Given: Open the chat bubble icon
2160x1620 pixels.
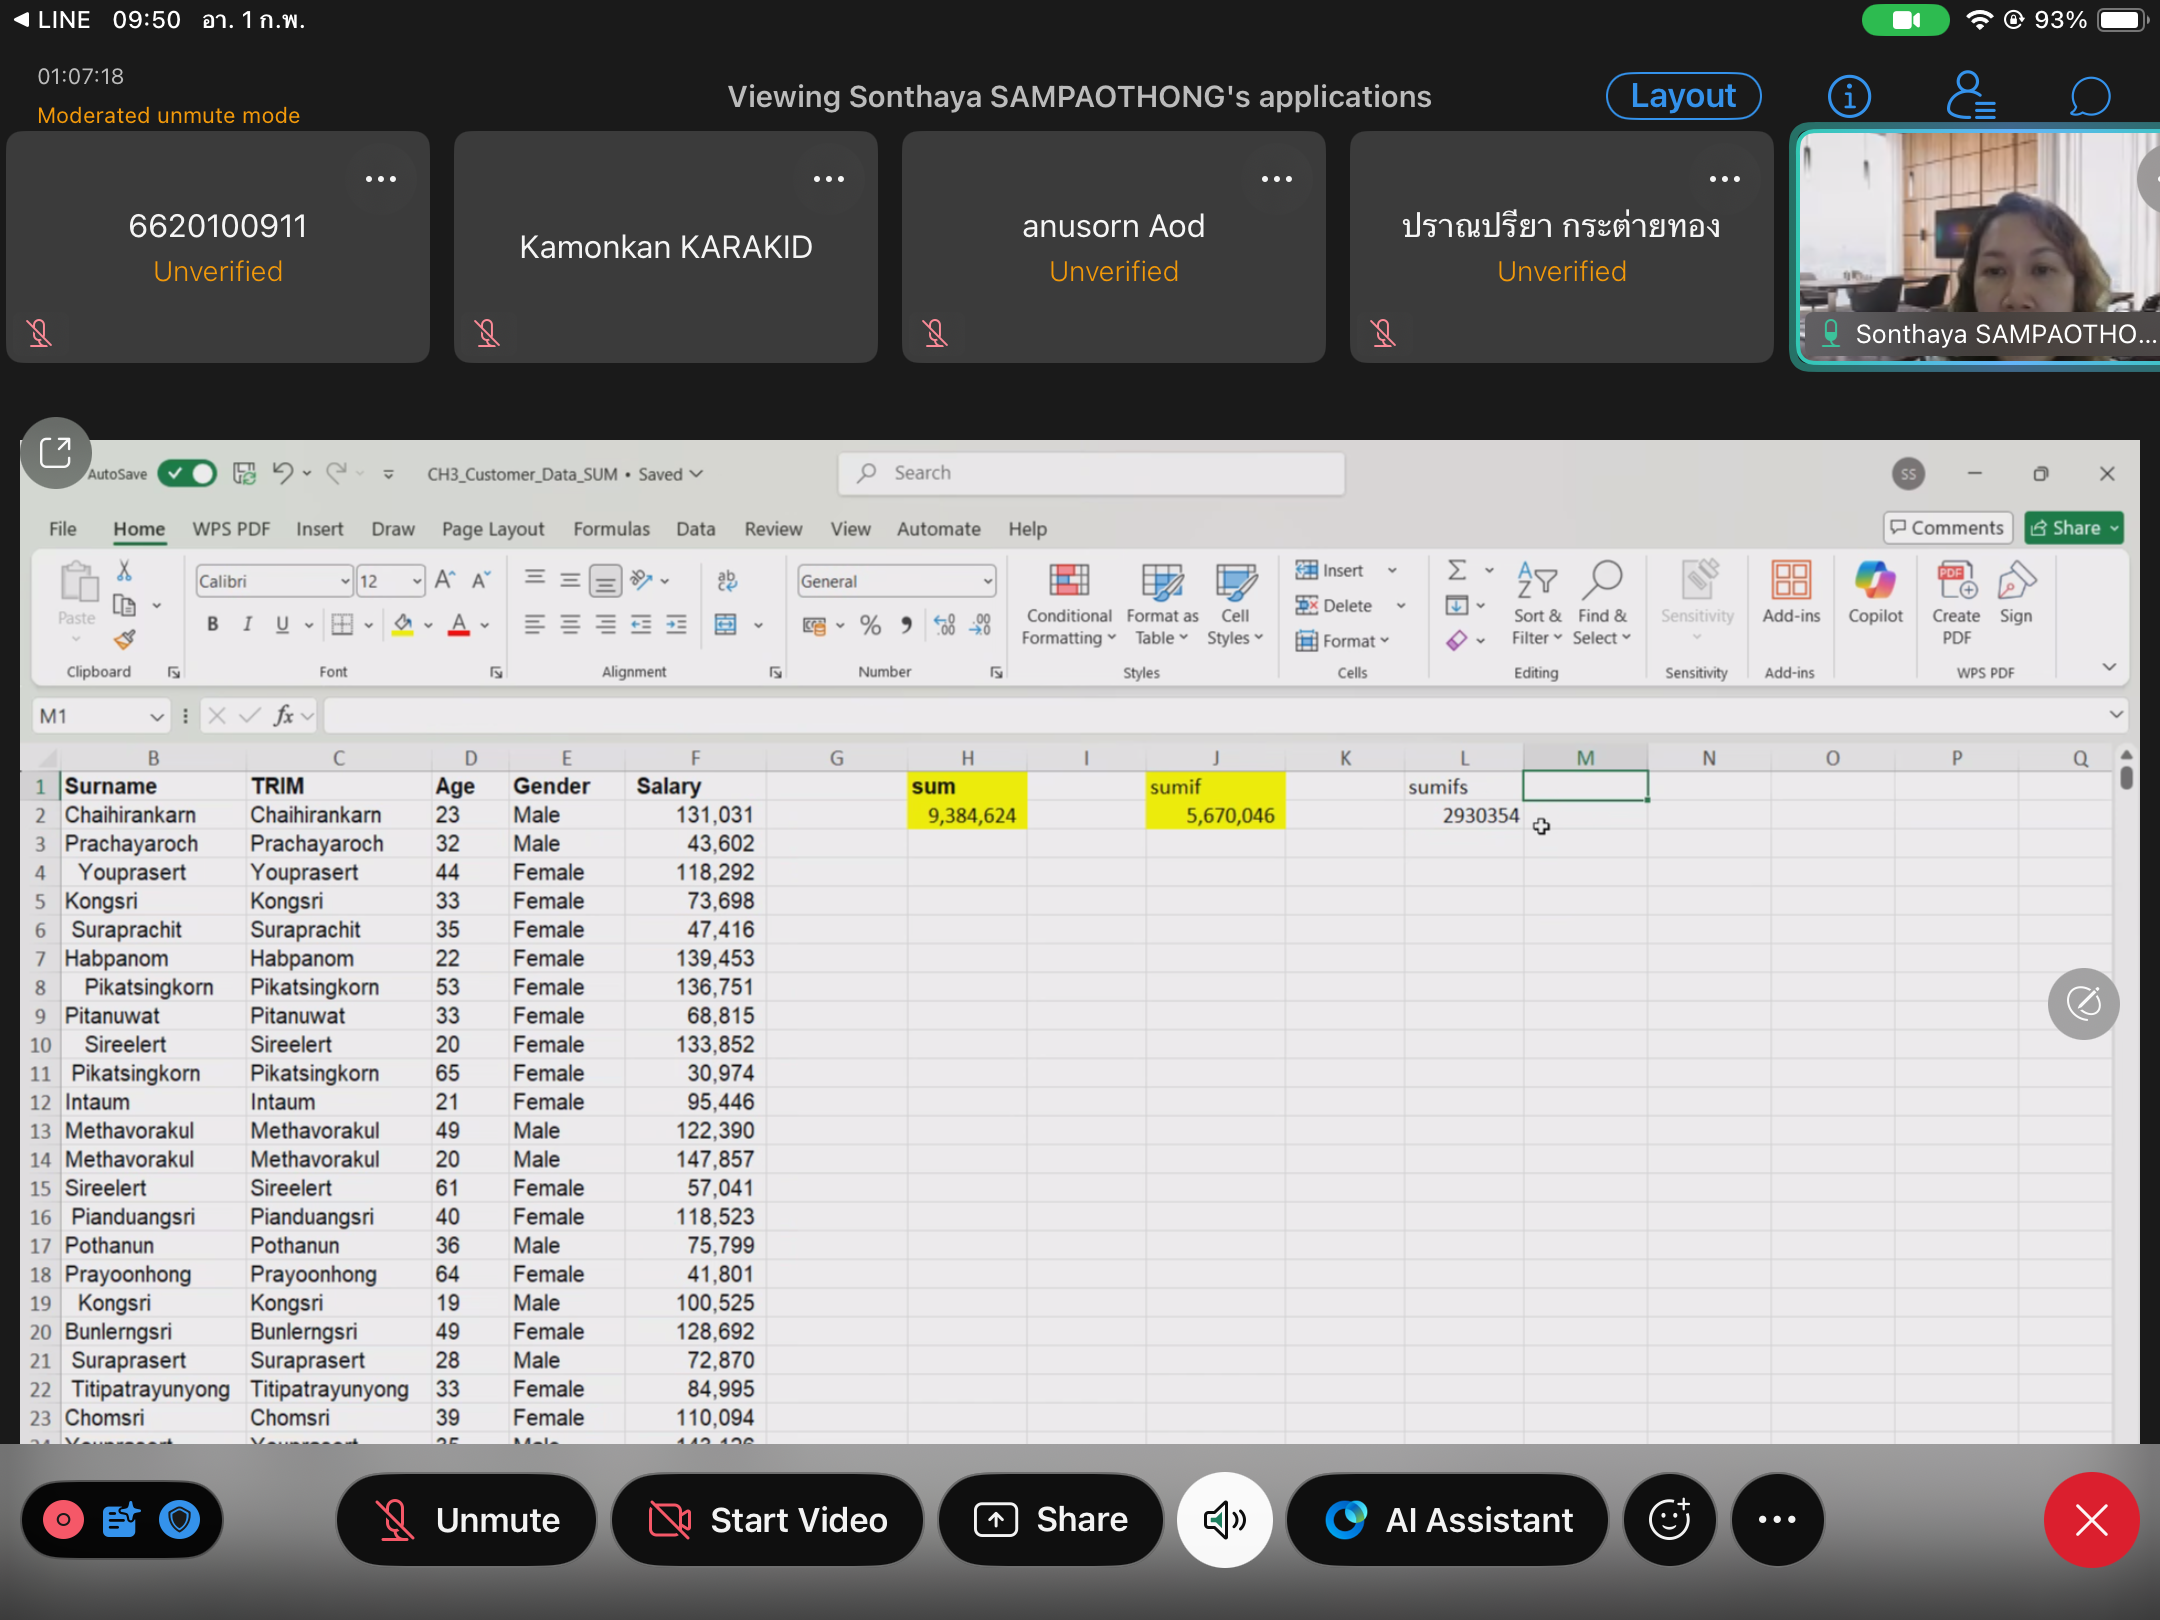Looking at the screenshot, I should click(2089, 96).
